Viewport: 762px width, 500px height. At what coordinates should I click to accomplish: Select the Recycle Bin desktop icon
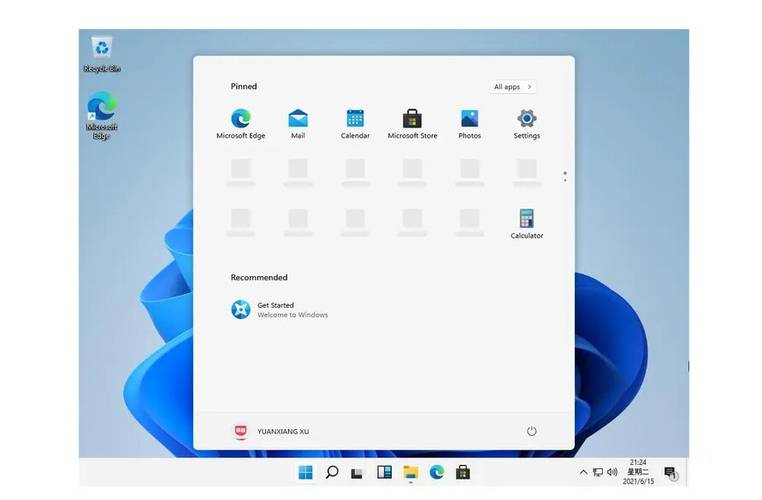[x=102, y=54]
